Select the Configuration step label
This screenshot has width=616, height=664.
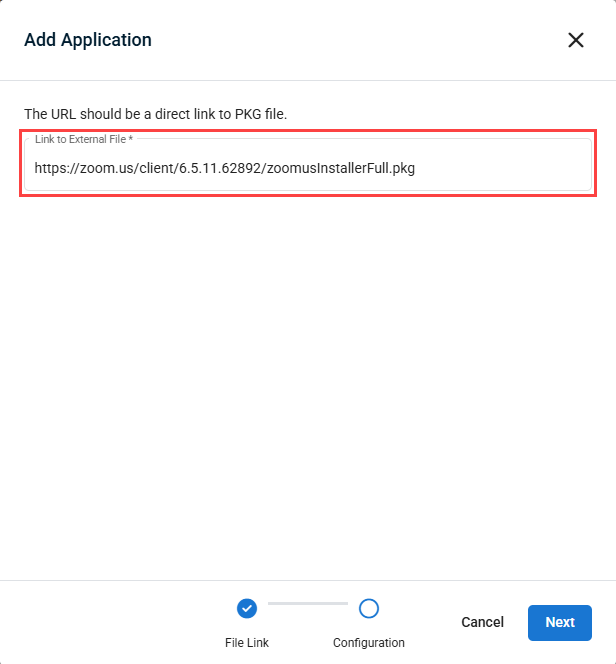[x=369, y=642]
